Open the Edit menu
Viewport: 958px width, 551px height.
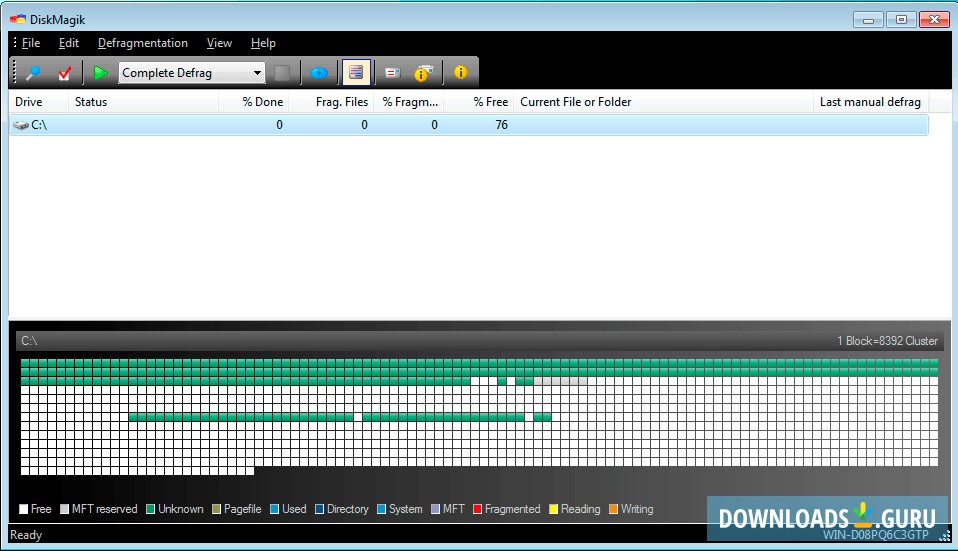click(x=68, y=43)
